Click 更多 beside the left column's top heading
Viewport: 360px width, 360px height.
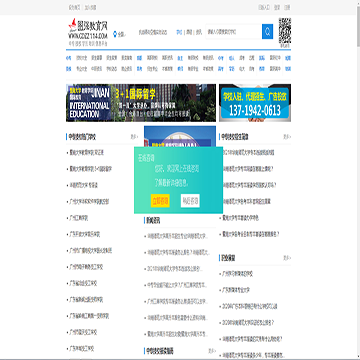(x=134, y=137)
